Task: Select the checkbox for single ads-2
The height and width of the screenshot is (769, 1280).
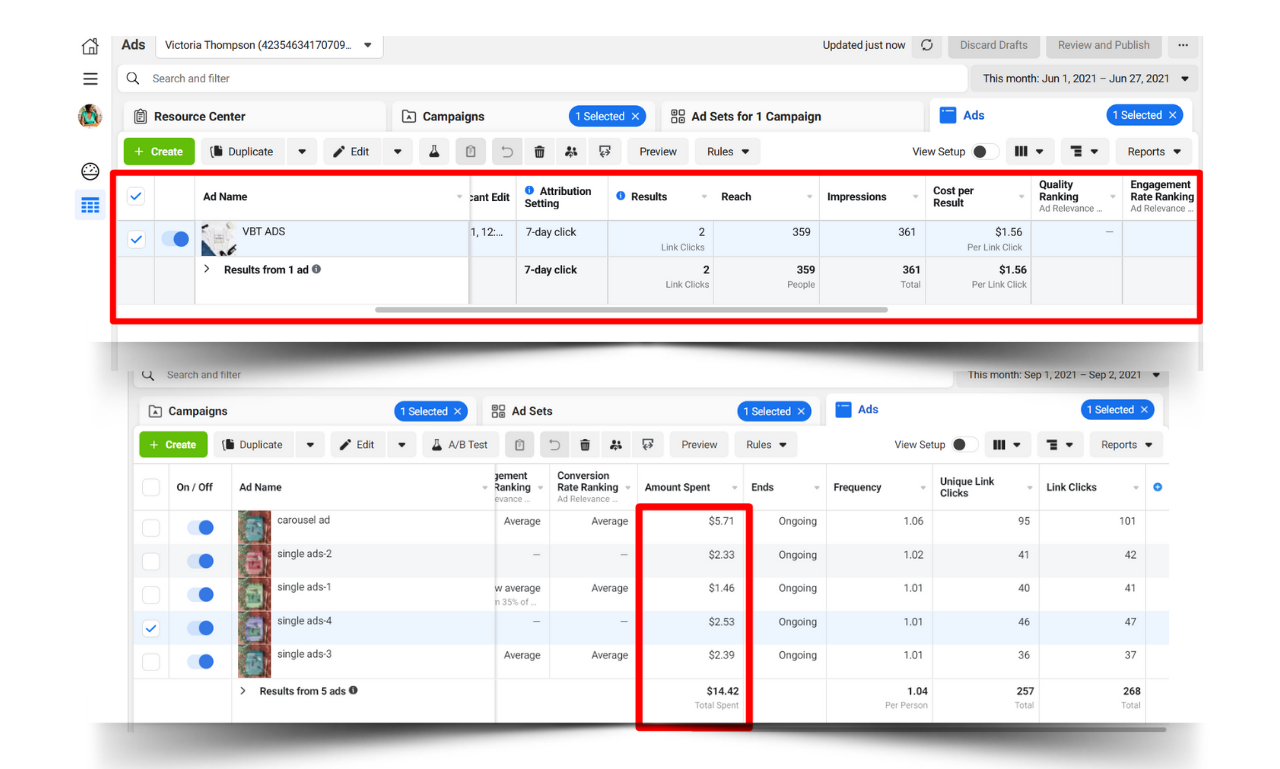Action: (151, 561)
